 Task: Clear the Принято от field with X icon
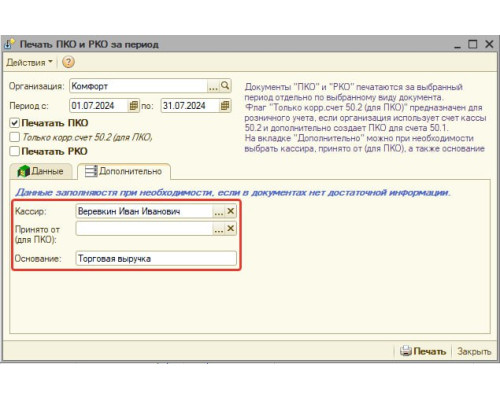click(x=231, y=229)
